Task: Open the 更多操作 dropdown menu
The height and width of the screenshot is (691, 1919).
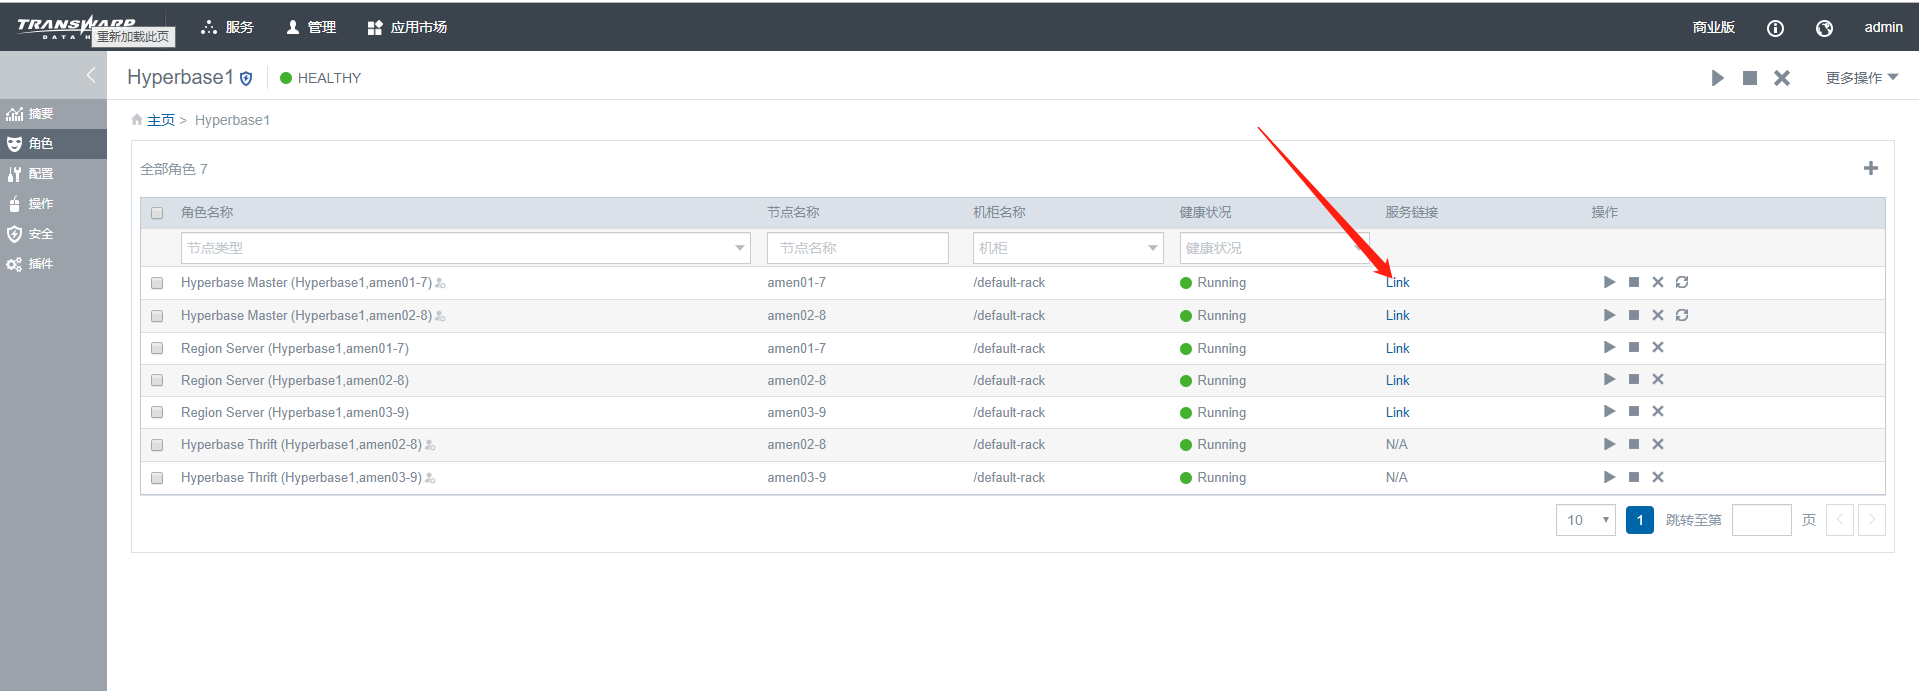Action: click(x=1861, y=78)
